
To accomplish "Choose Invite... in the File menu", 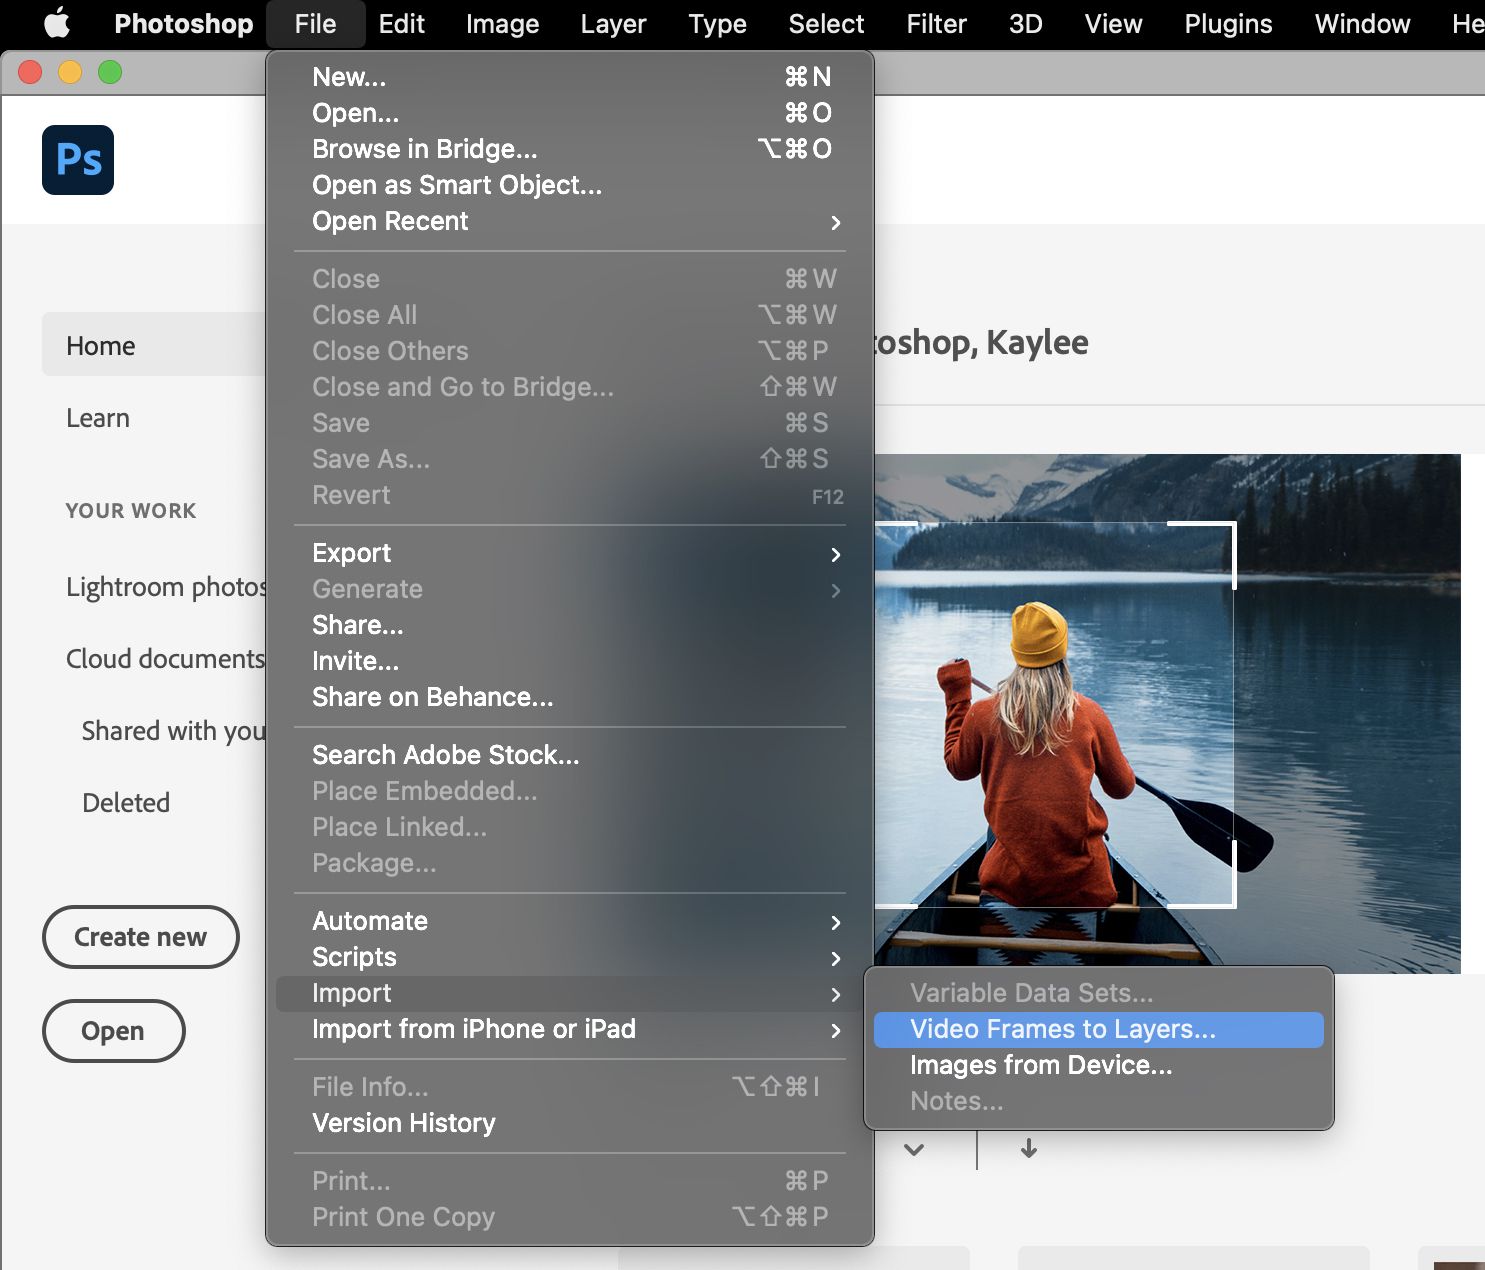I will point(570,661).
